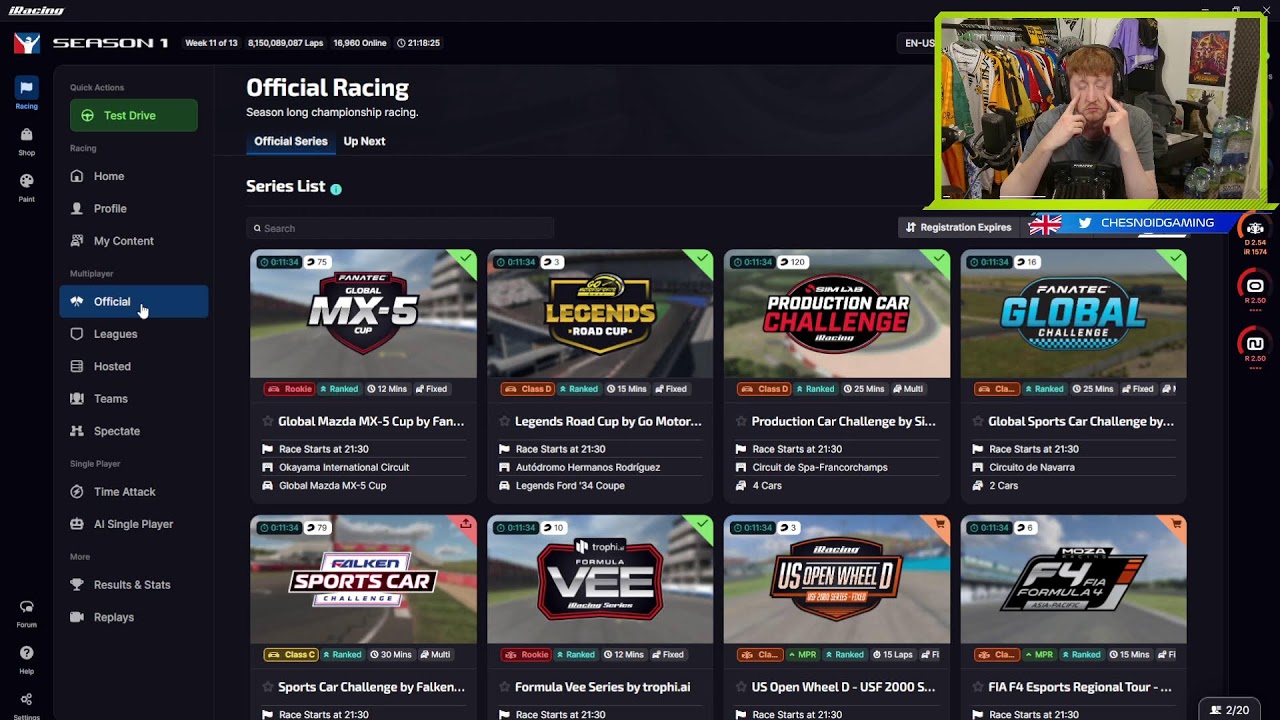Favorite the FIA F4 Esports Regional Tour star

point(979,687)
